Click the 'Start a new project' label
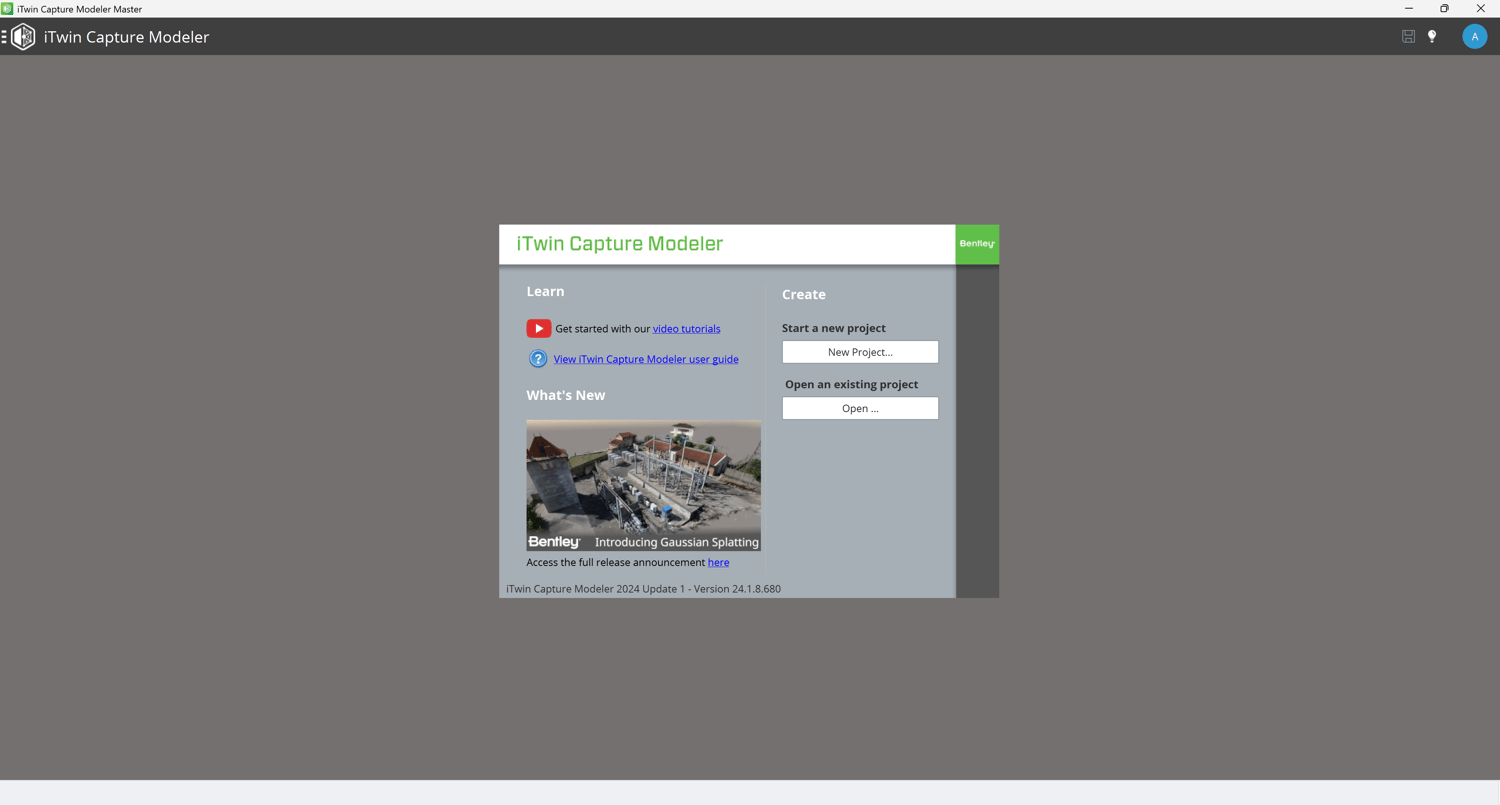The height and width of the screenshot is (805, 1500). coord(834,328)
